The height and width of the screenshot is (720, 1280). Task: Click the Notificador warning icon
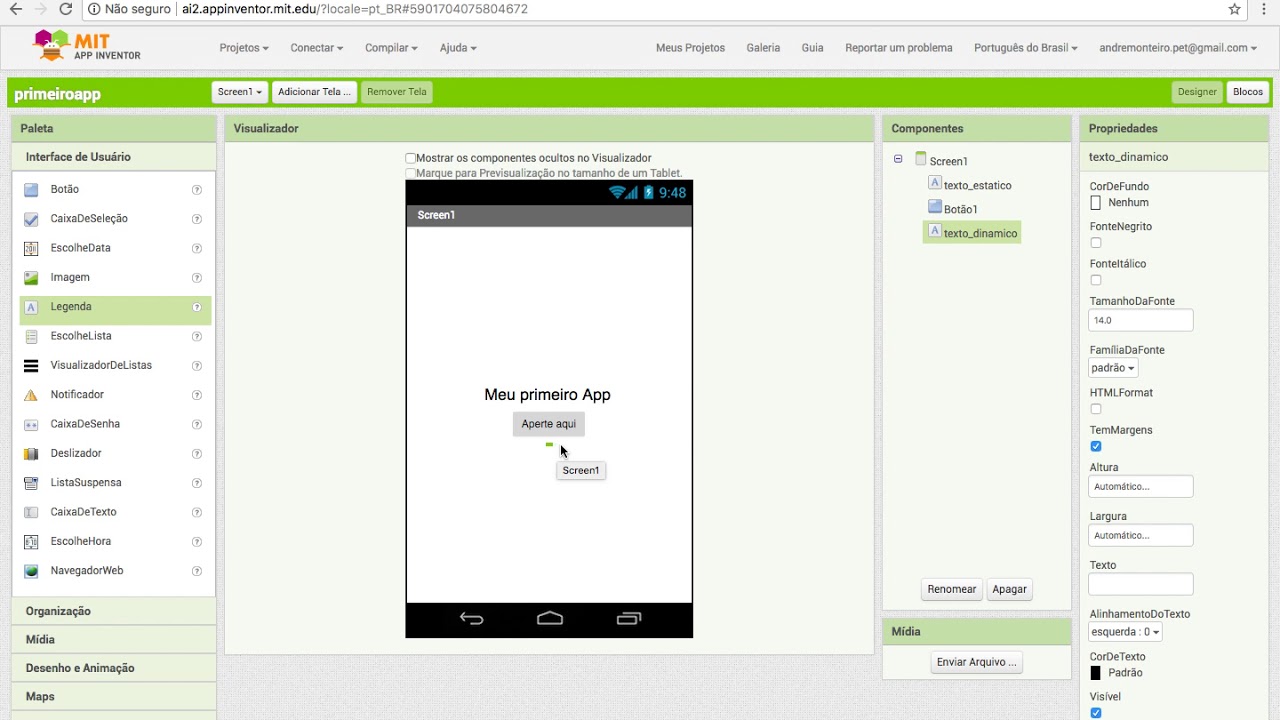click(x=31, y=395)
